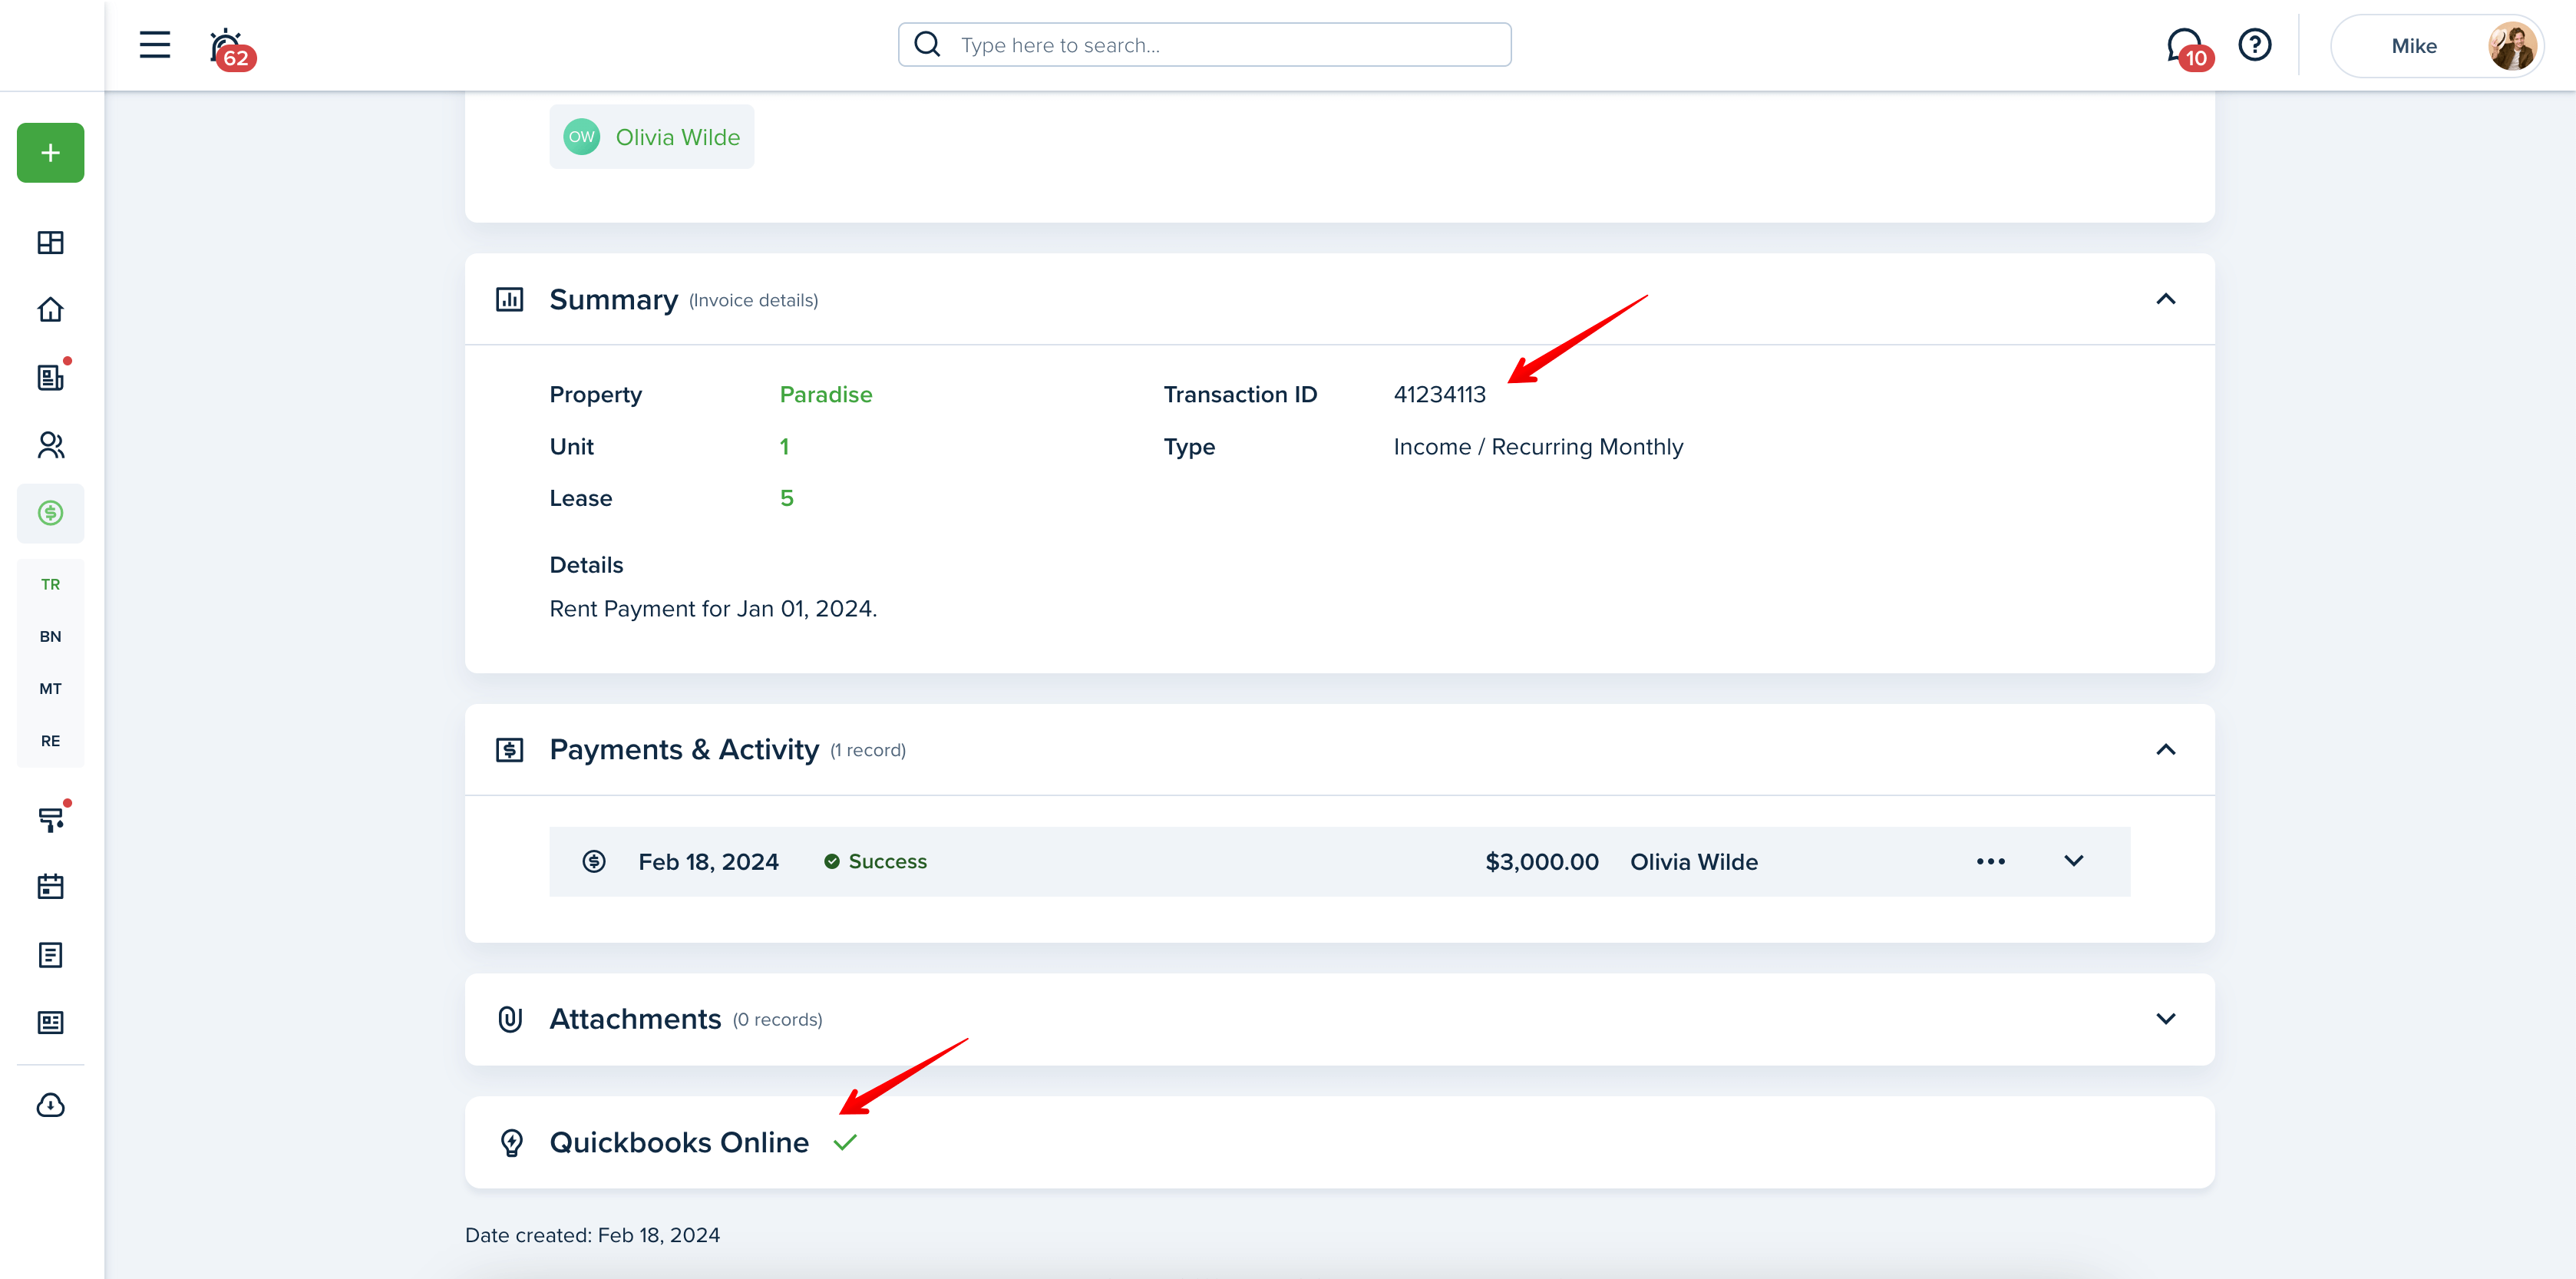Viewport: 2576px width, 1279px height.
Task: Open the contacts people icon in sidebar
Action: point(51,445)
